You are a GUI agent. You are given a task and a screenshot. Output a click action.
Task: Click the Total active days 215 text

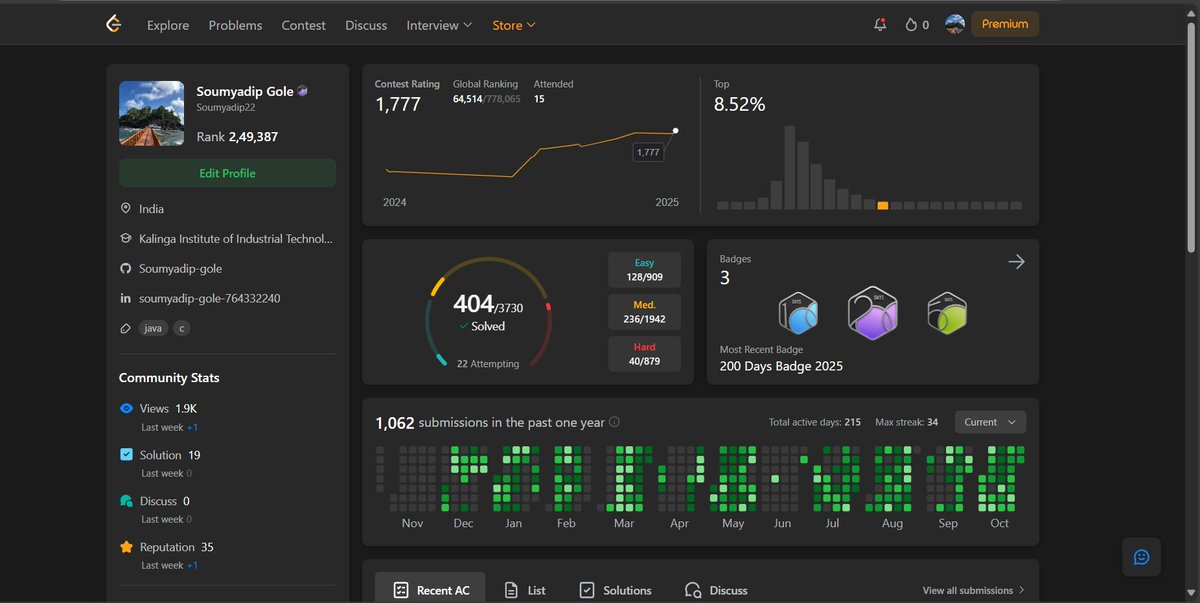click(815, 422)
